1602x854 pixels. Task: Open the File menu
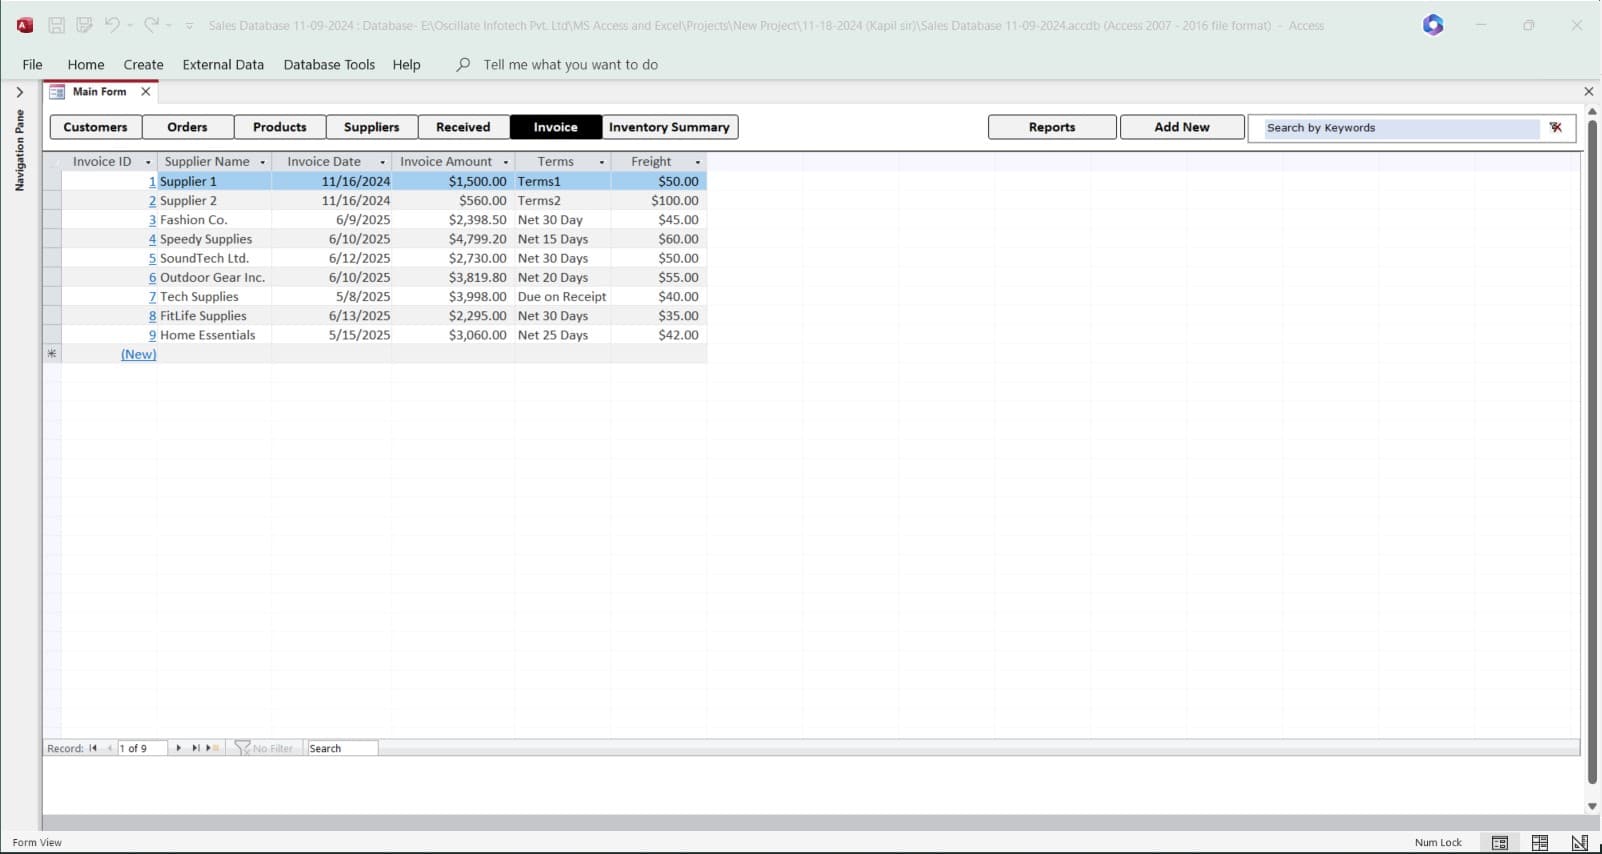[32, 64]
